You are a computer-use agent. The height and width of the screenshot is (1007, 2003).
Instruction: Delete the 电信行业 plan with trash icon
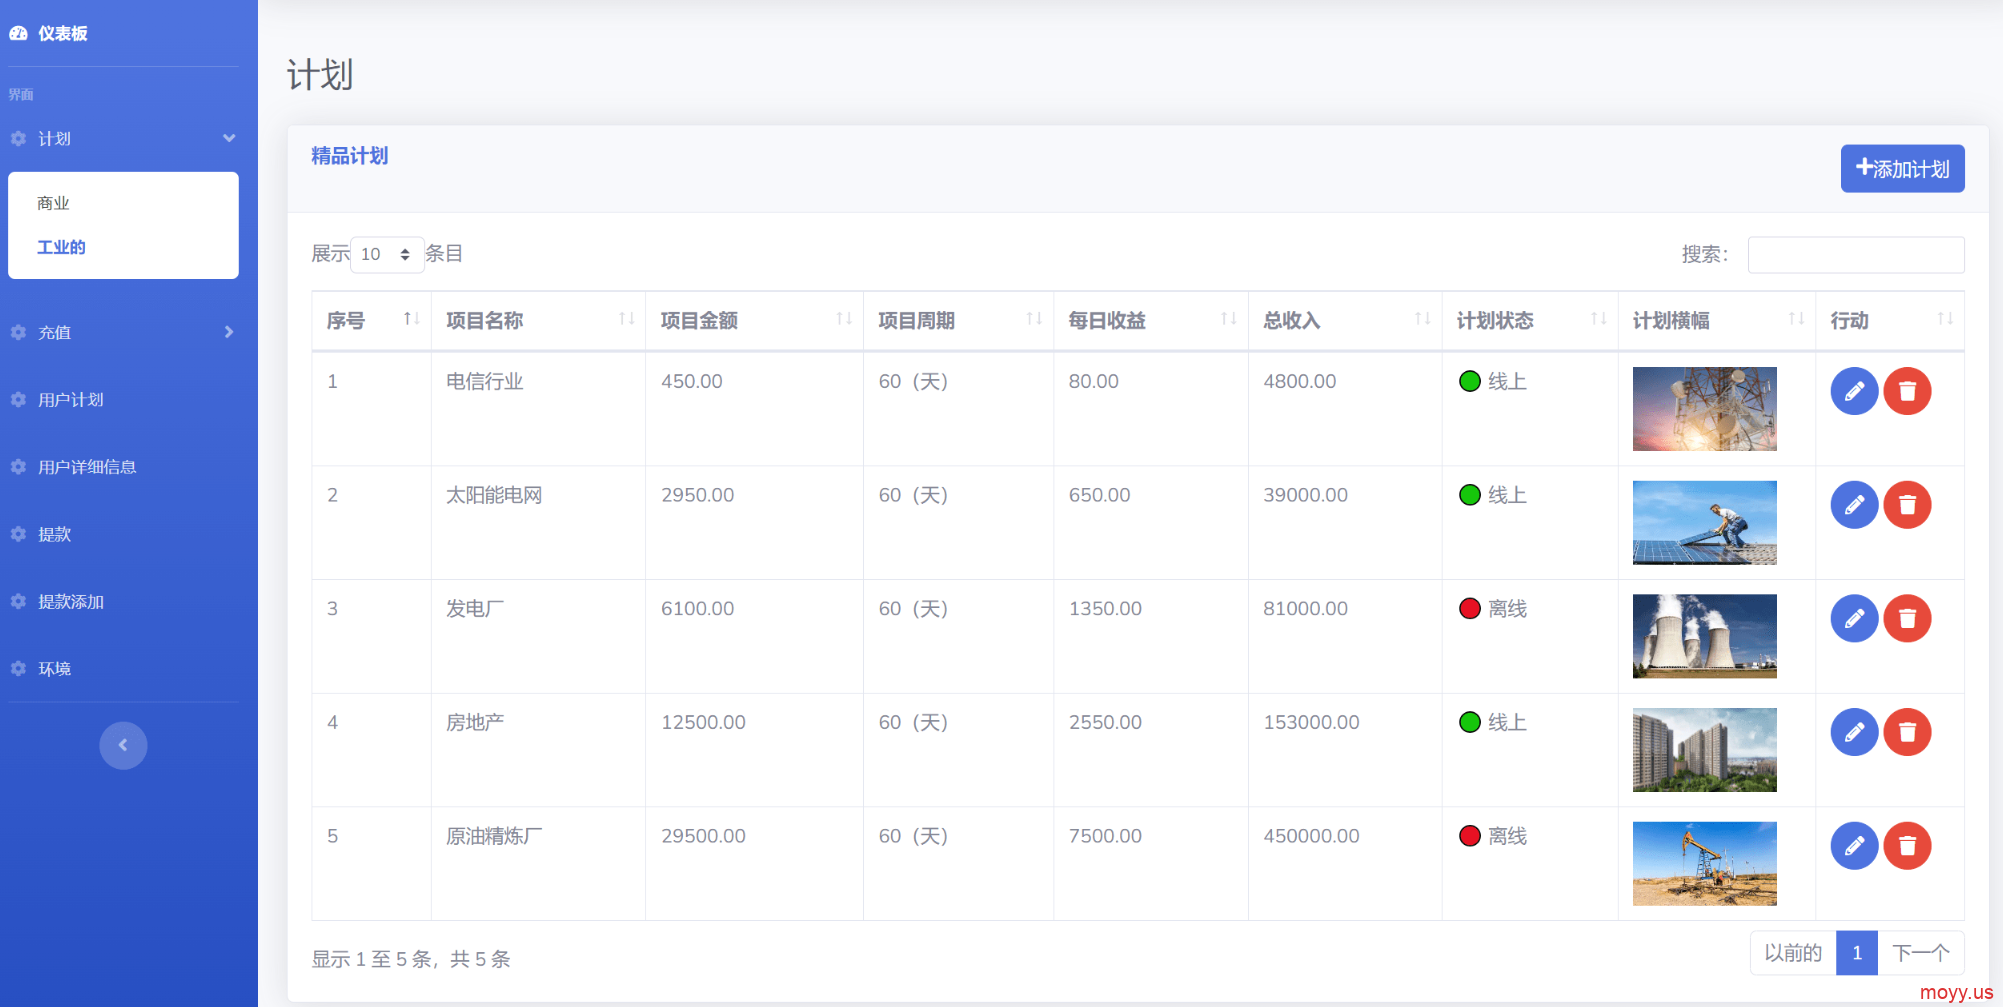tap(1907, 391)
